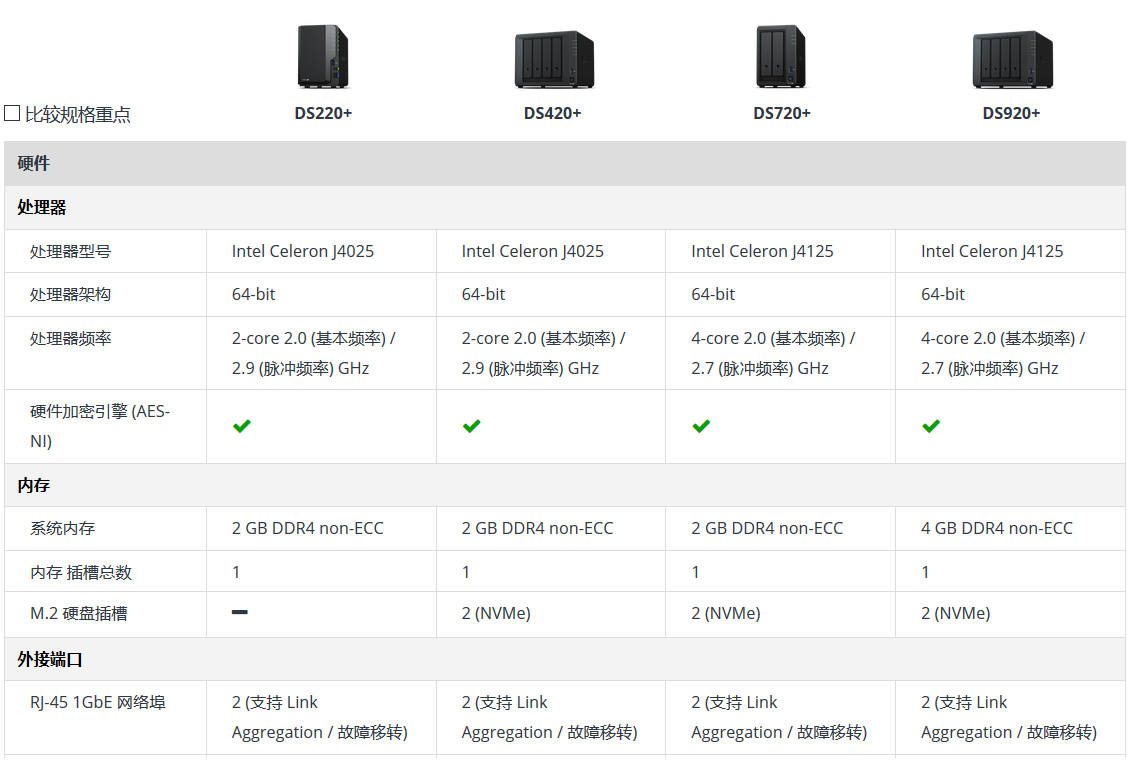The image size is (1136, 762).
Task: Click the dash icon in DS220+ M.2 row
Action: [240, 612]
